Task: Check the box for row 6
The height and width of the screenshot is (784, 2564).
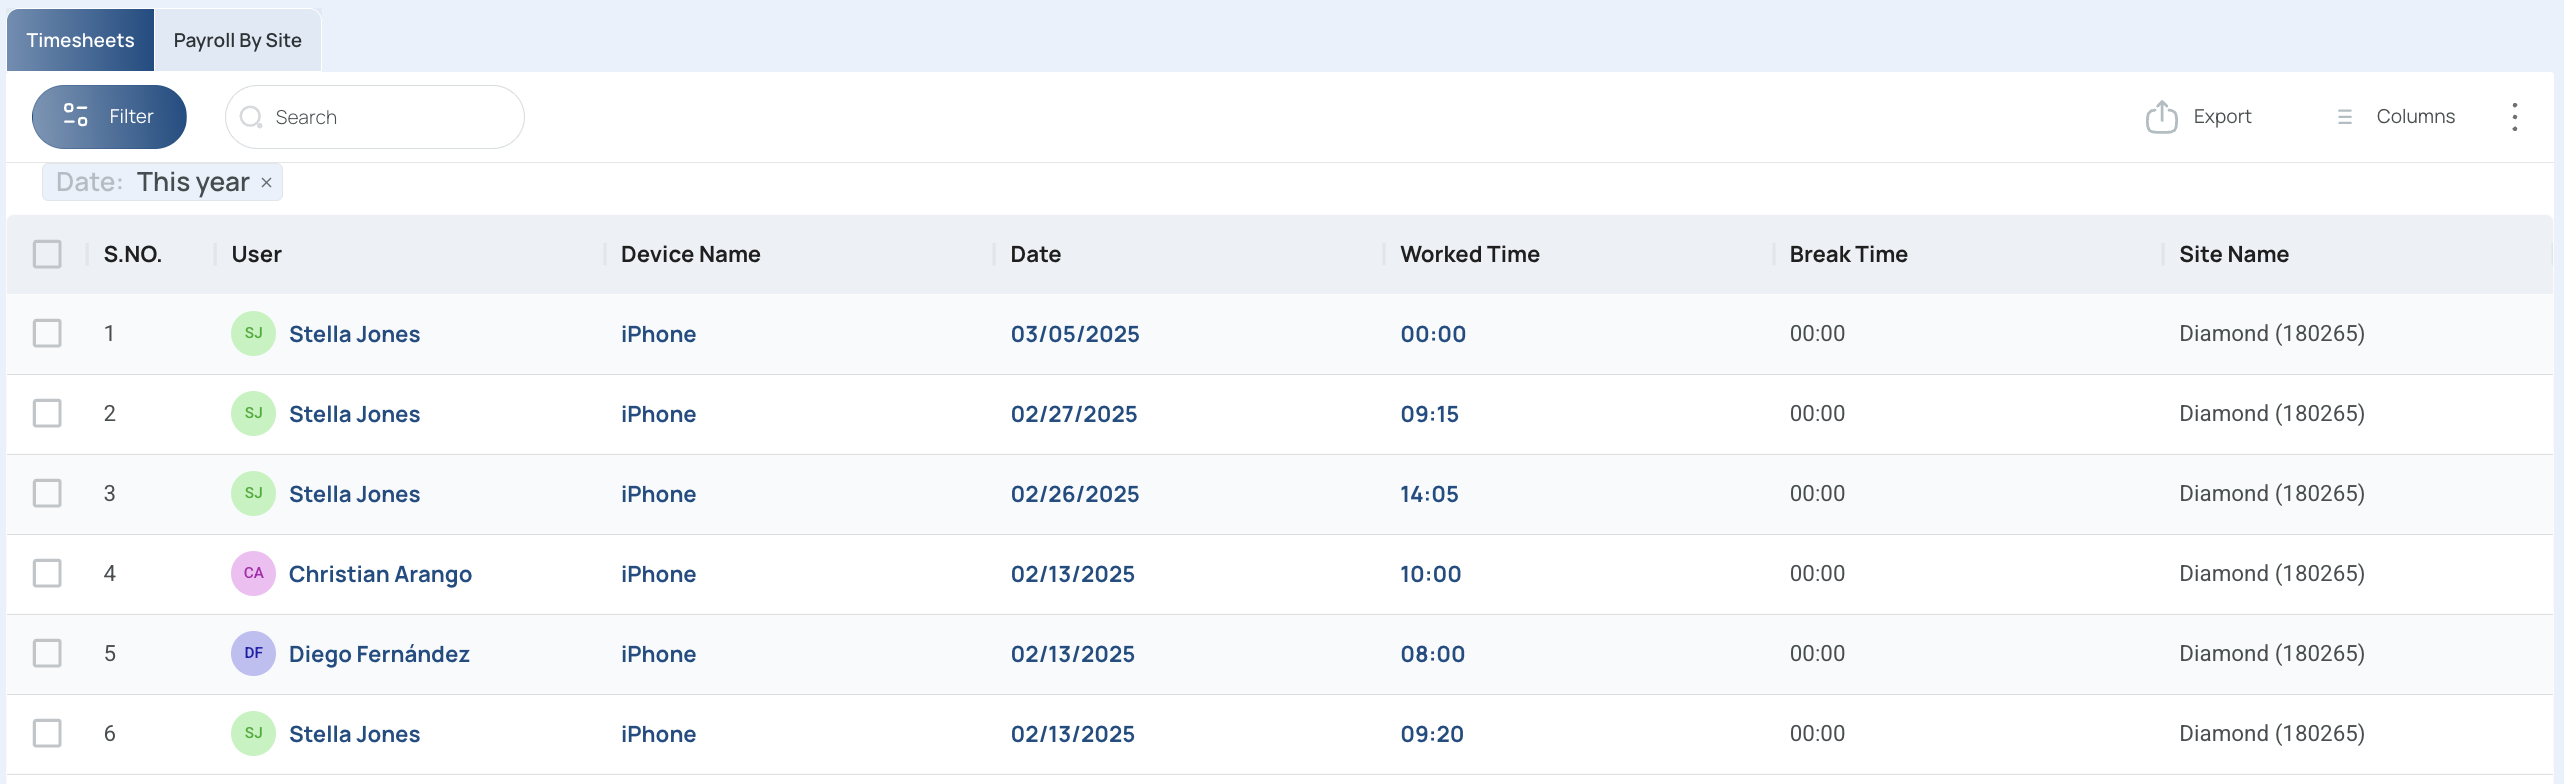Action: tap(47, 733)
